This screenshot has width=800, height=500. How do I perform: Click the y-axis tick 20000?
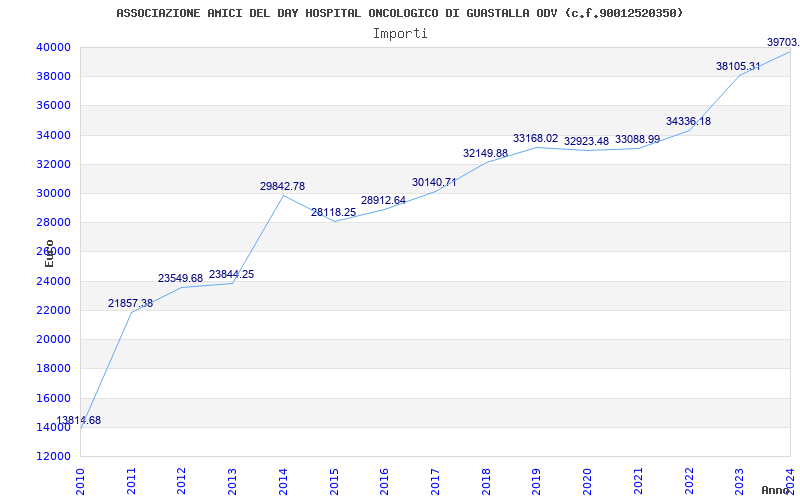click(x=53, y=339)
